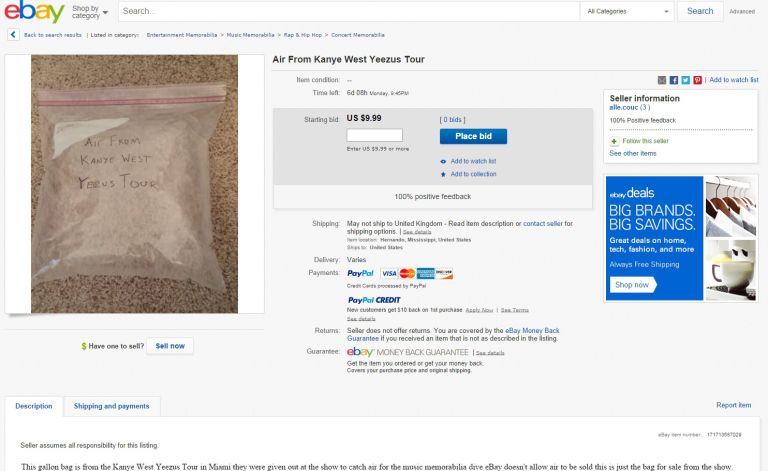The width and height of the screenshot is (768, 471).
Task: Expand the All Categories dropdown
Action: [627, 11]
